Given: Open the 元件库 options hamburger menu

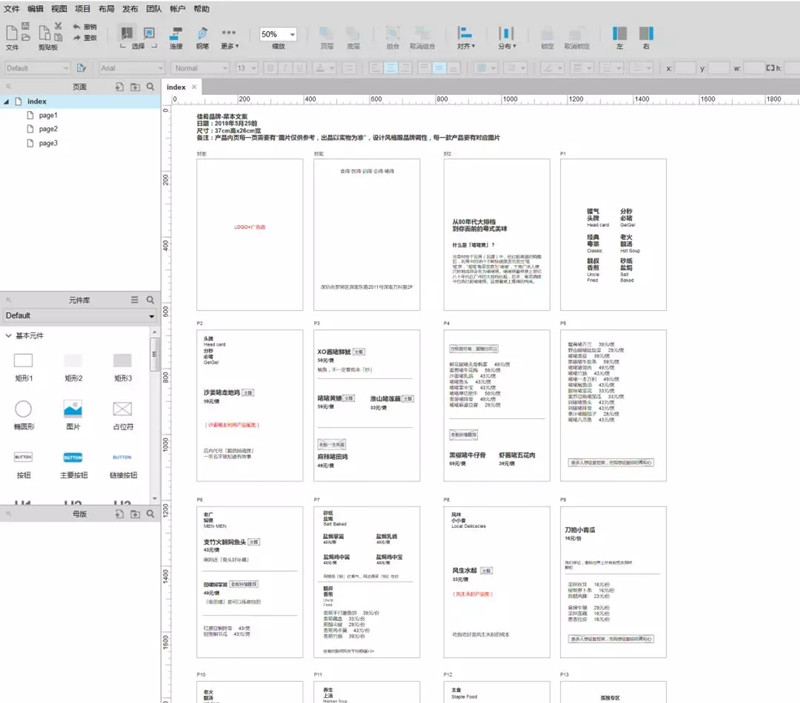Looking at the screenshot, I should pyautogui.click(x=135, y=299).
